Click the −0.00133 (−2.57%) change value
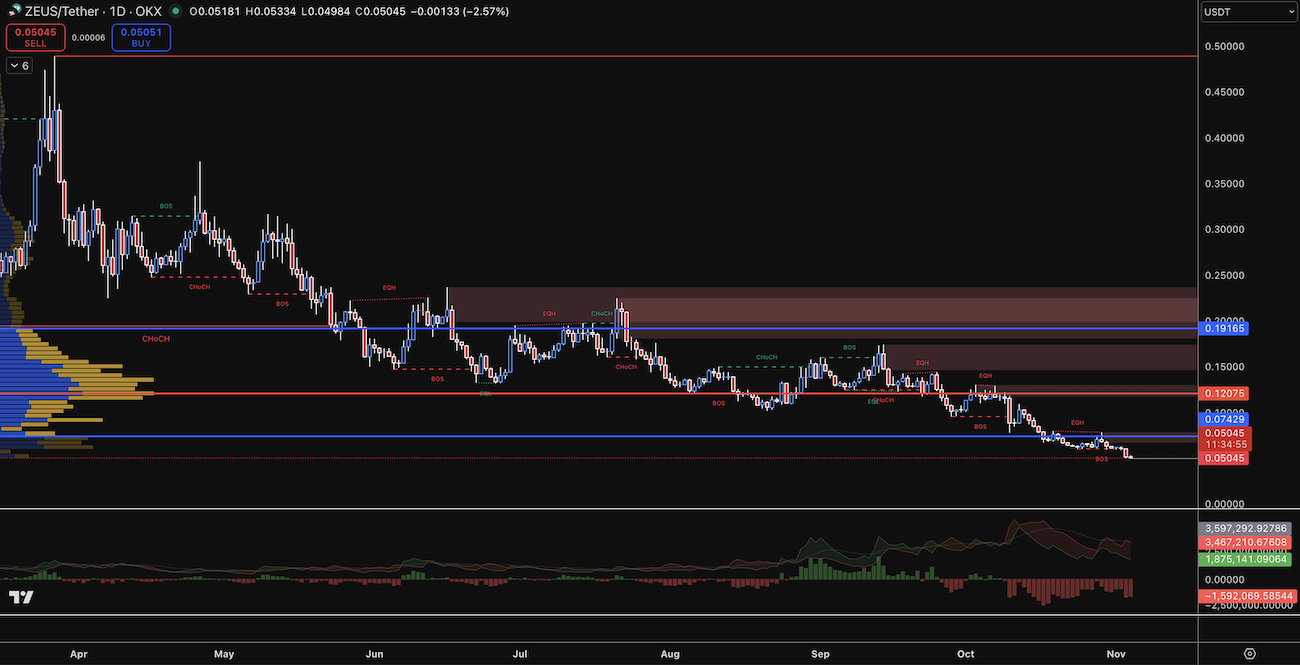This screenshot has width=1300, height=665. (459, 11)
